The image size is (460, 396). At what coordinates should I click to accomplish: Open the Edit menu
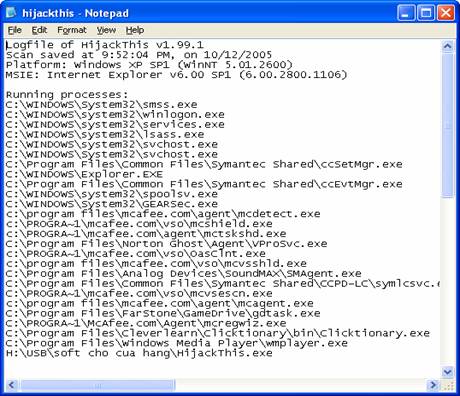[x=39, y=30]
